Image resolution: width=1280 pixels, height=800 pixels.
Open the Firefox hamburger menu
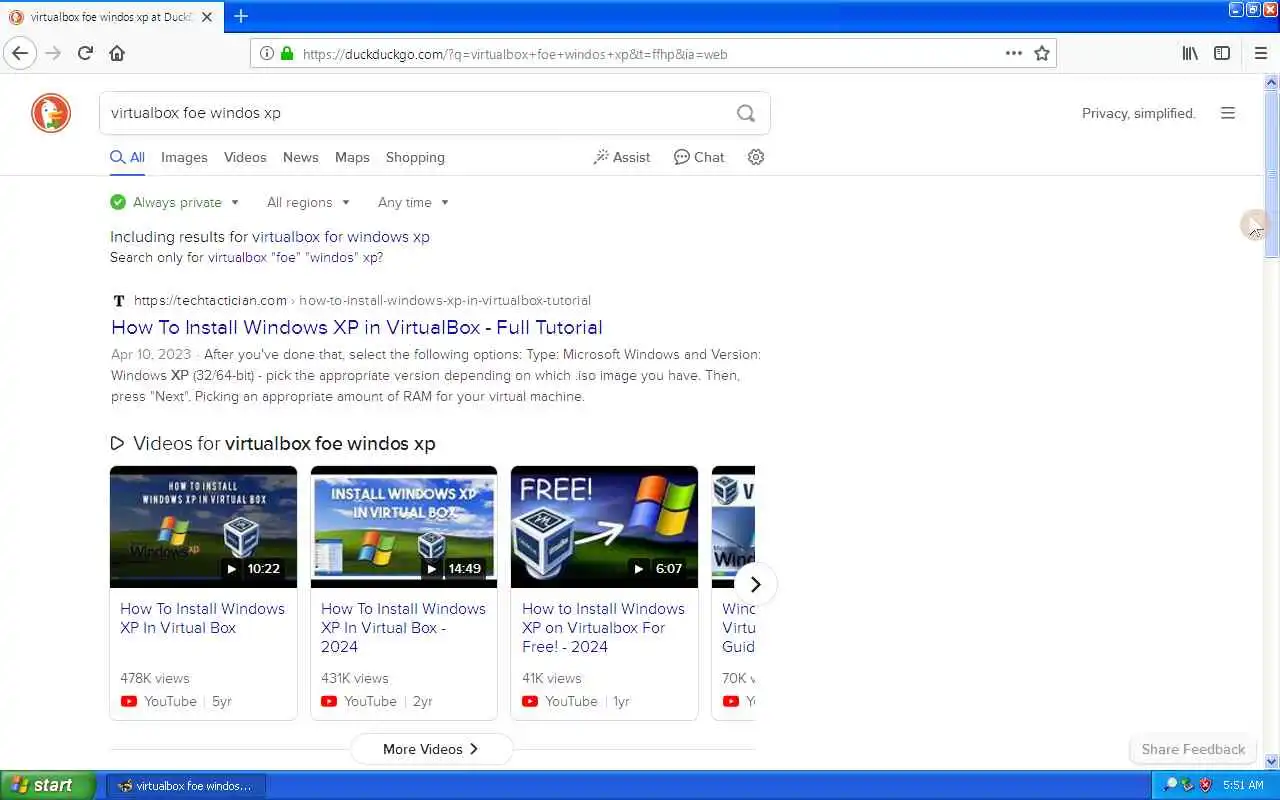[x=1260, y=53]
